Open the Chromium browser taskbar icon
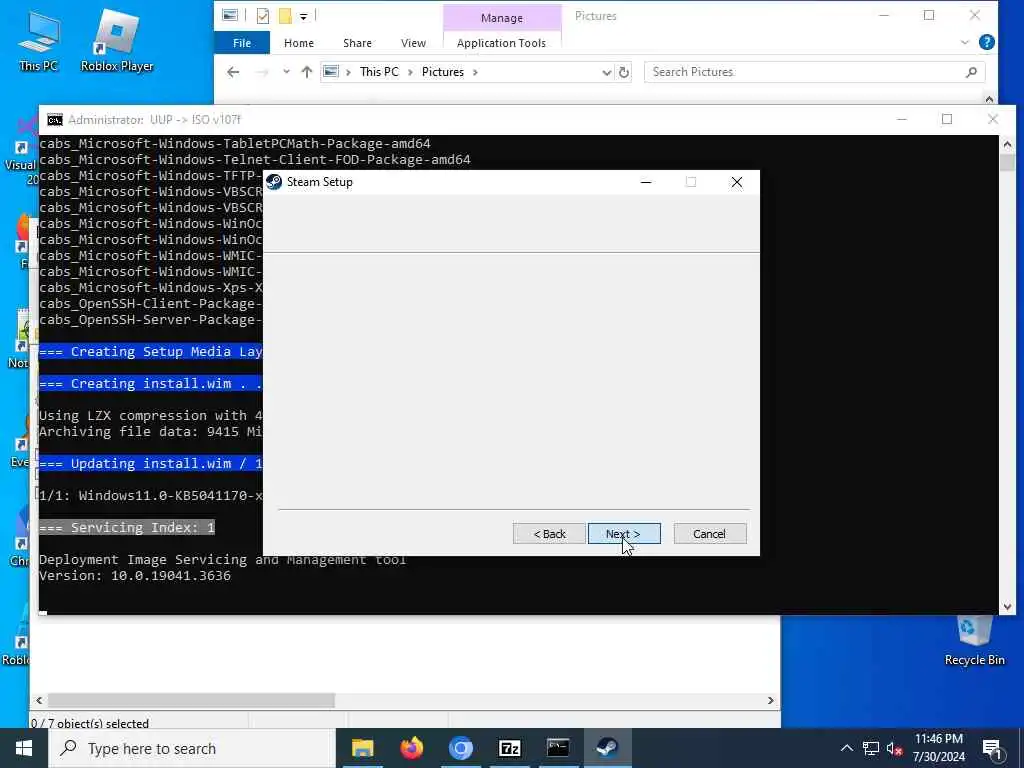The image size is (1024, 768). [x=460, y=748]
